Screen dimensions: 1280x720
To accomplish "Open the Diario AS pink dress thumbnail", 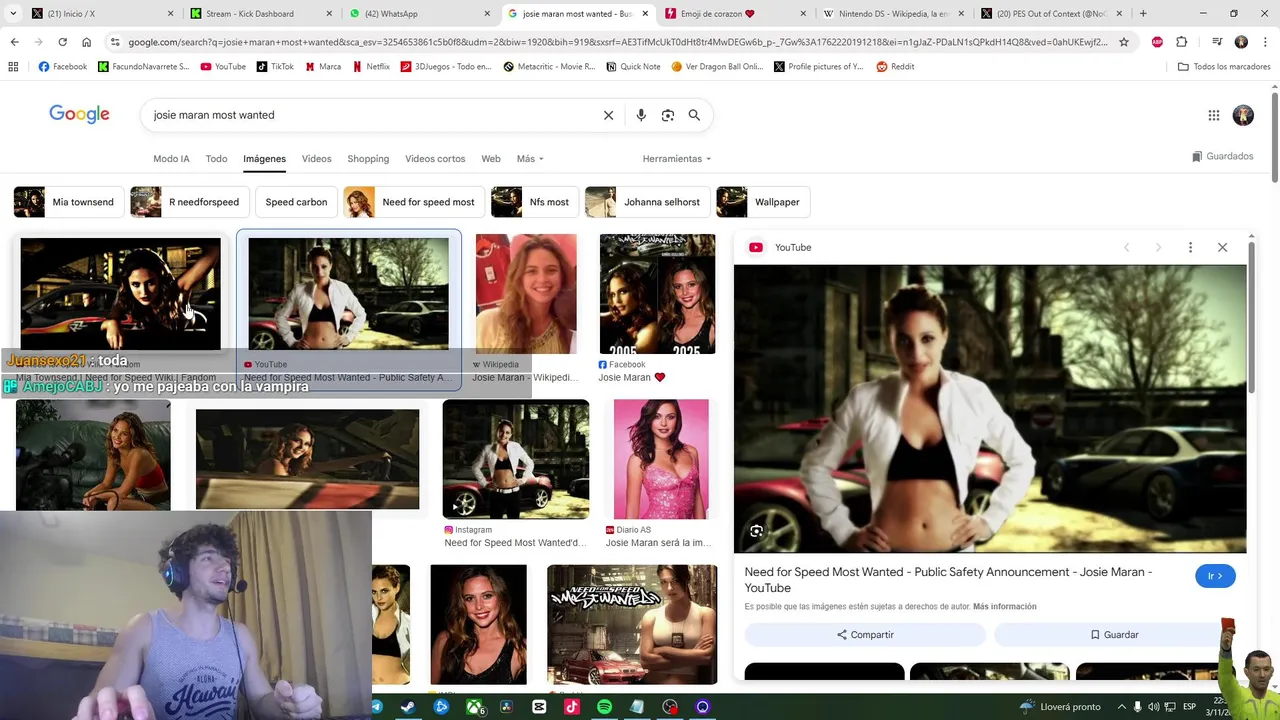I will click(x=661, y=459).
